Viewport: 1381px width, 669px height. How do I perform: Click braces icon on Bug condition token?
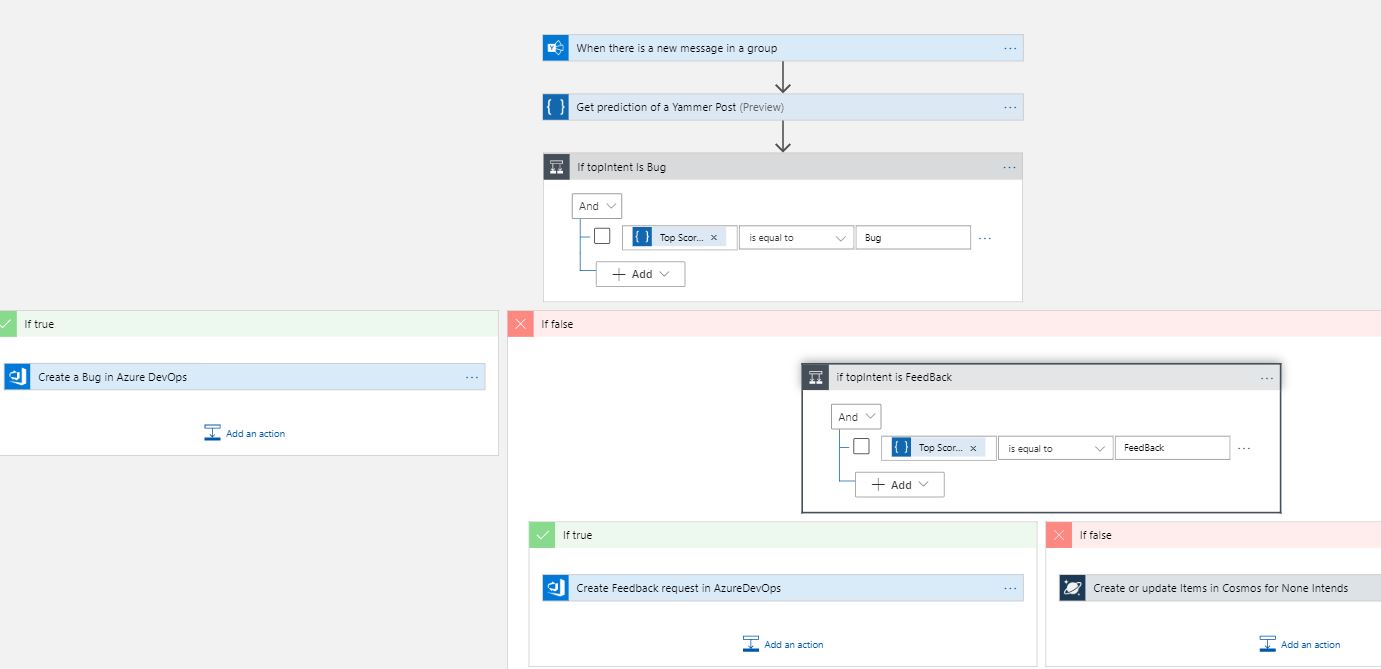click(642, 237)
